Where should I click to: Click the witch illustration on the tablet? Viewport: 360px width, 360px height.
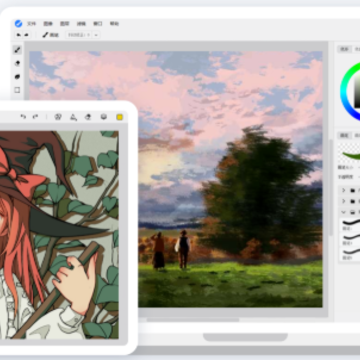tap(59, 235)
